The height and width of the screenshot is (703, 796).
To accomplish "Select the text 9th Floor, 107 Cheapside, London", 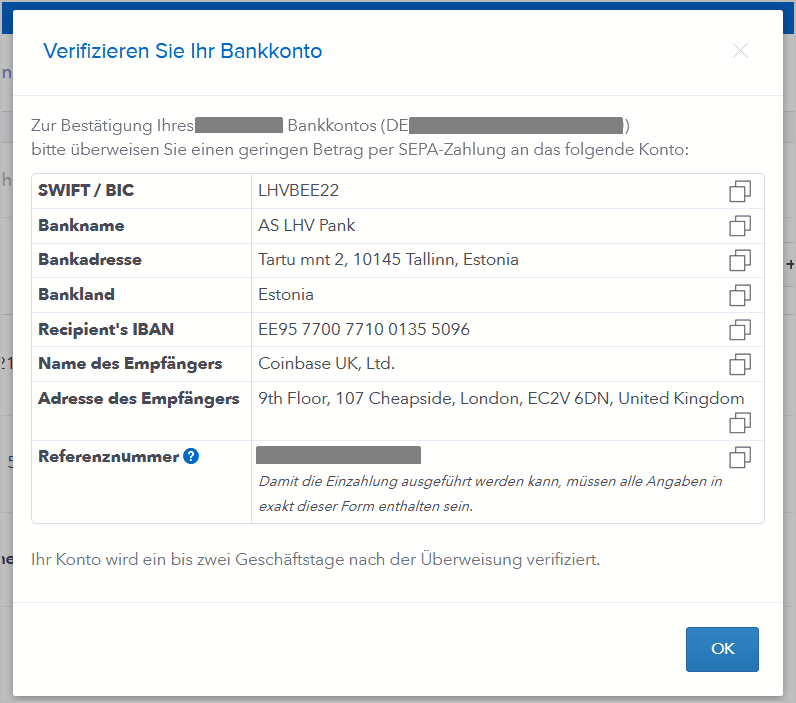I will coord(390,398).
